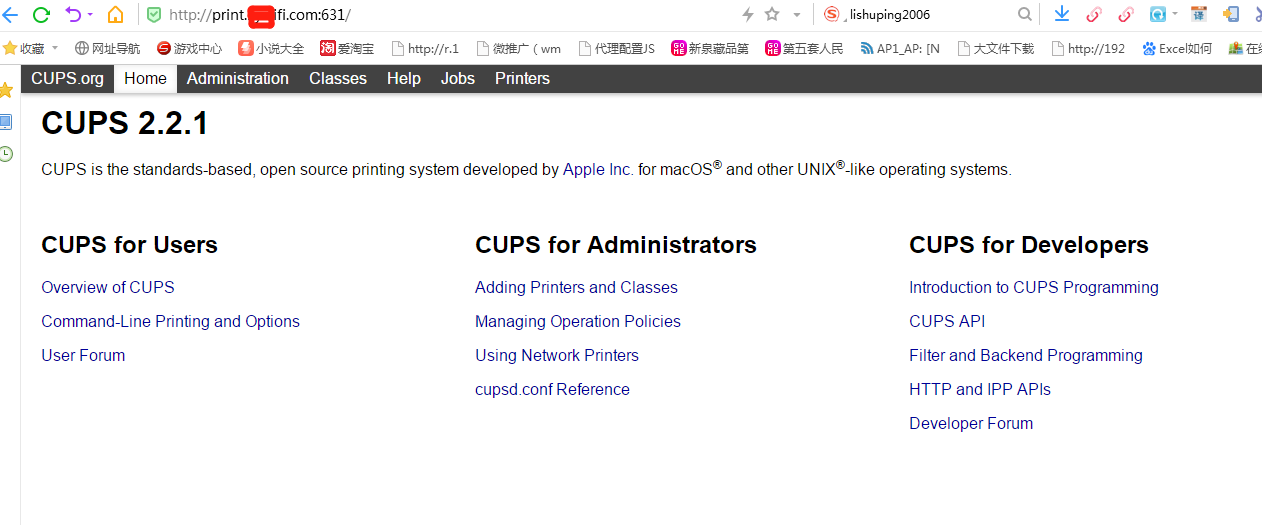Open Adding Printers and Classes link
Screen dimensions: 1262x525
pyautogui.click(x=576, y=287)
